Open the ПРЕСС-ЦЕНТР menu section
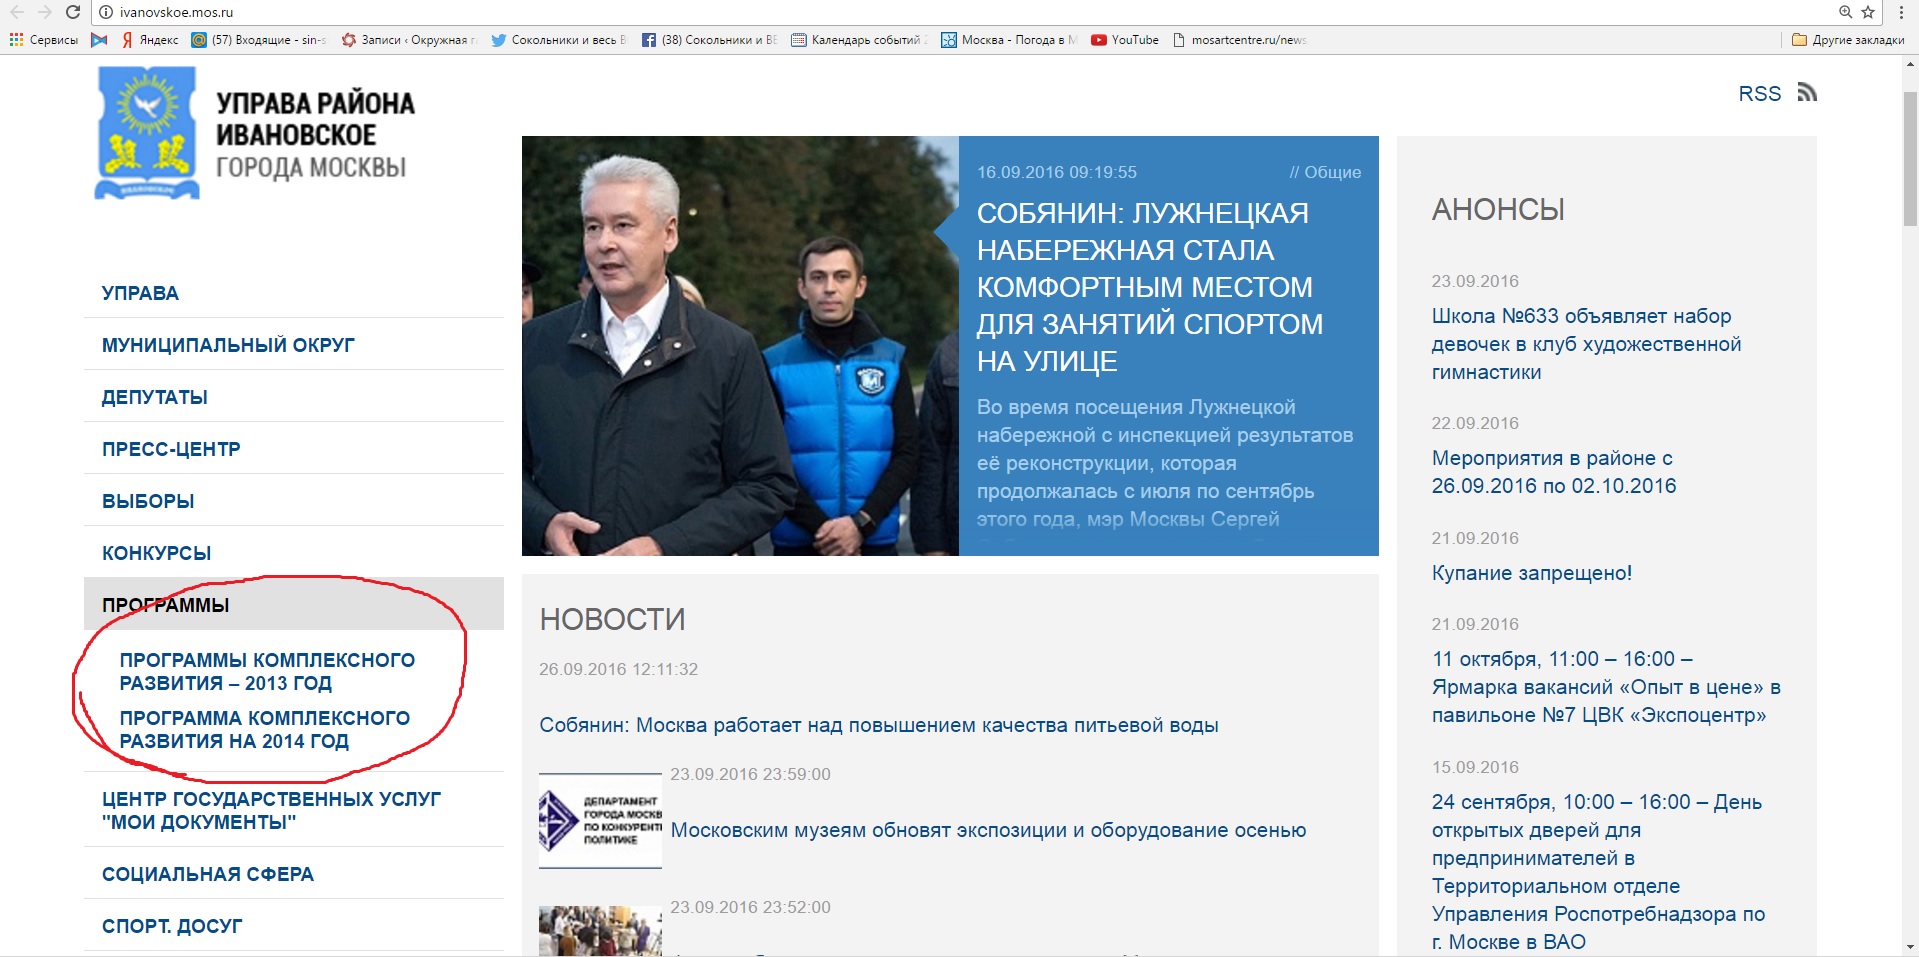The width and height of the screenshot is (1919, 957). [x=171, y=449]
